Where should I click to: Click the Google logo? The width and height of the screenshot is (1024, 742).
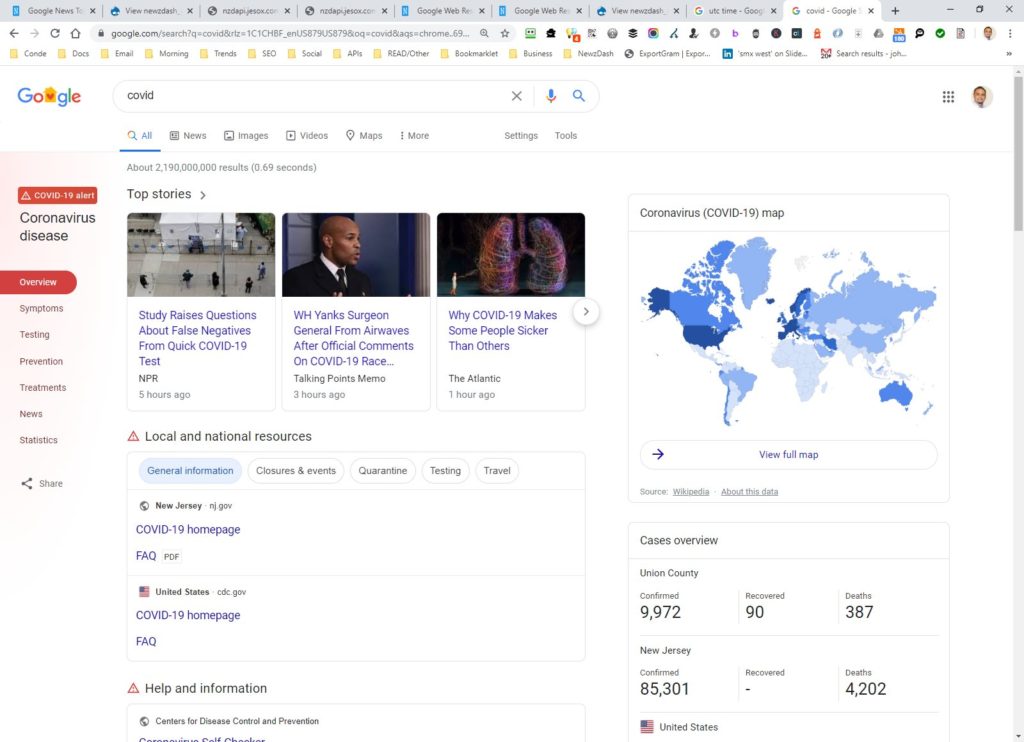49,97
